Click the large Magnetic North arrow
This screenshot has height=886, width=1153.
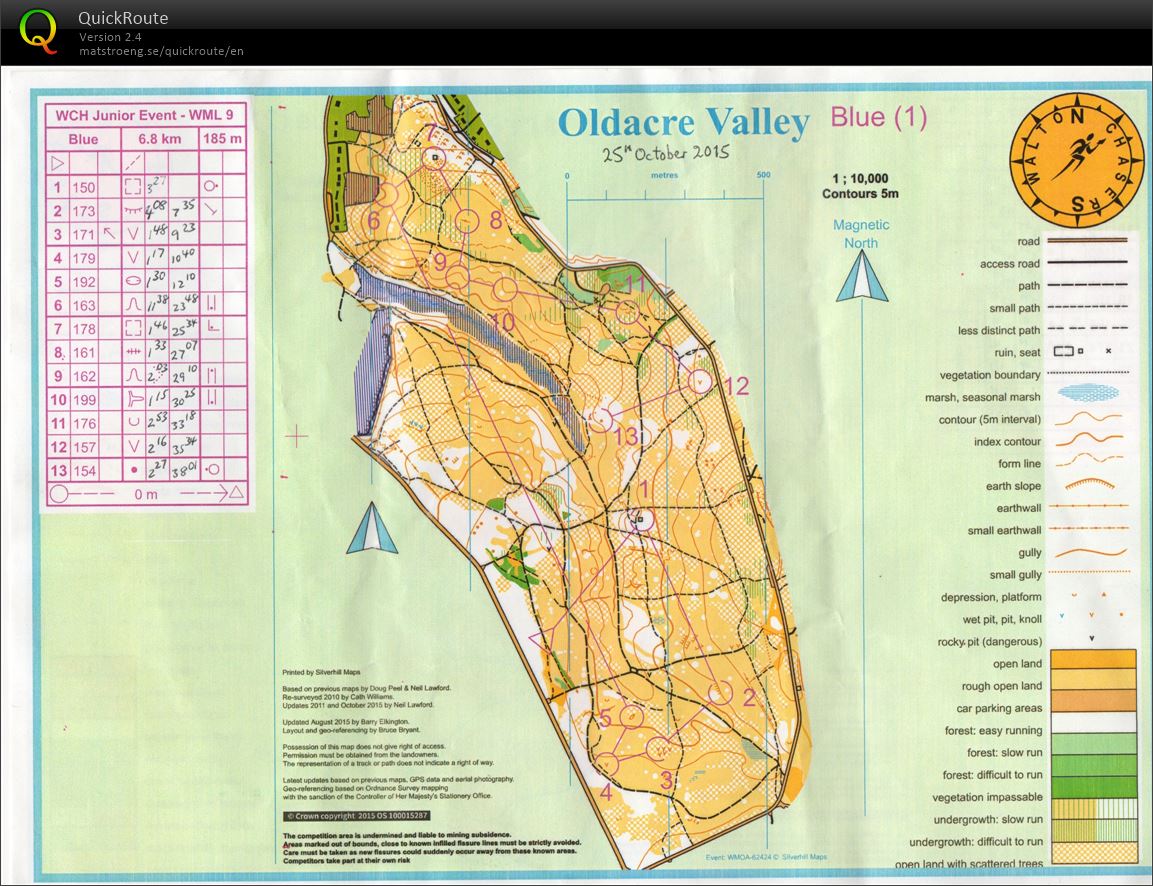(x=862, y=276)
